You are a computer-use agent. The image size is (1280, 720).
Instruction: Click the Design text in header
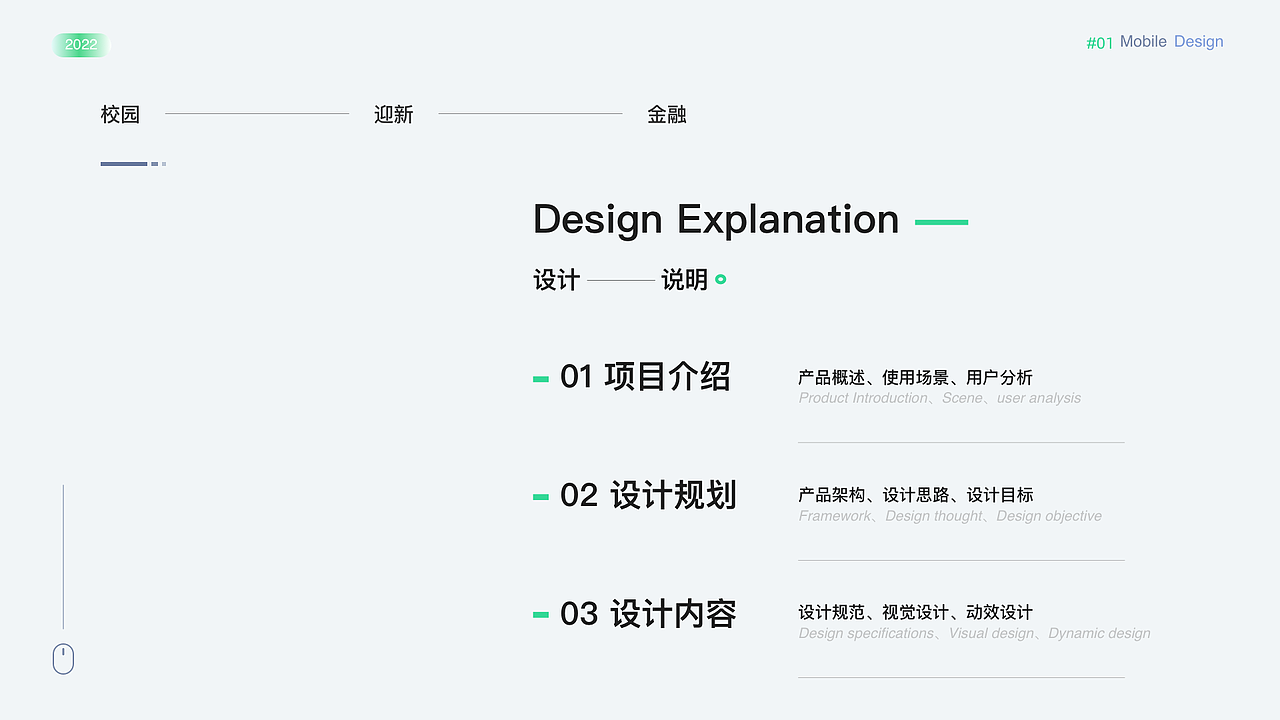point(1199,42)
